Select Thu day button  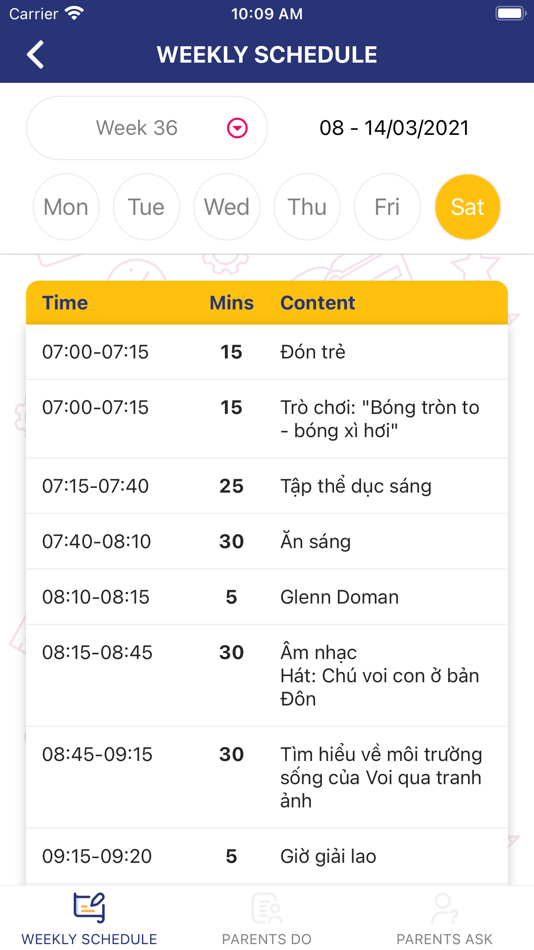click(307, 207)
